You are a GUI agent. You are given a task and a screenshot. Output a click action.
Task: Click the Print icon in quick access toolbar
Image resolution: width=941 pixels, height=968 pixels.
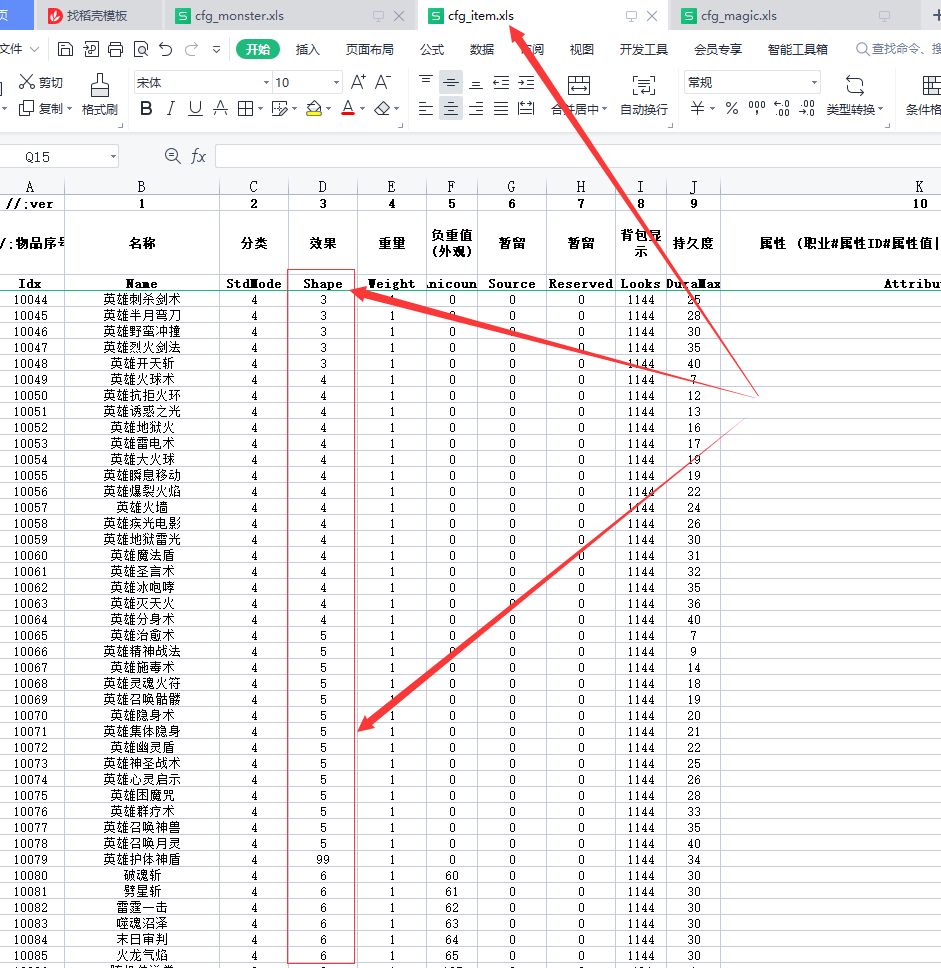click(x=115, y=49)
